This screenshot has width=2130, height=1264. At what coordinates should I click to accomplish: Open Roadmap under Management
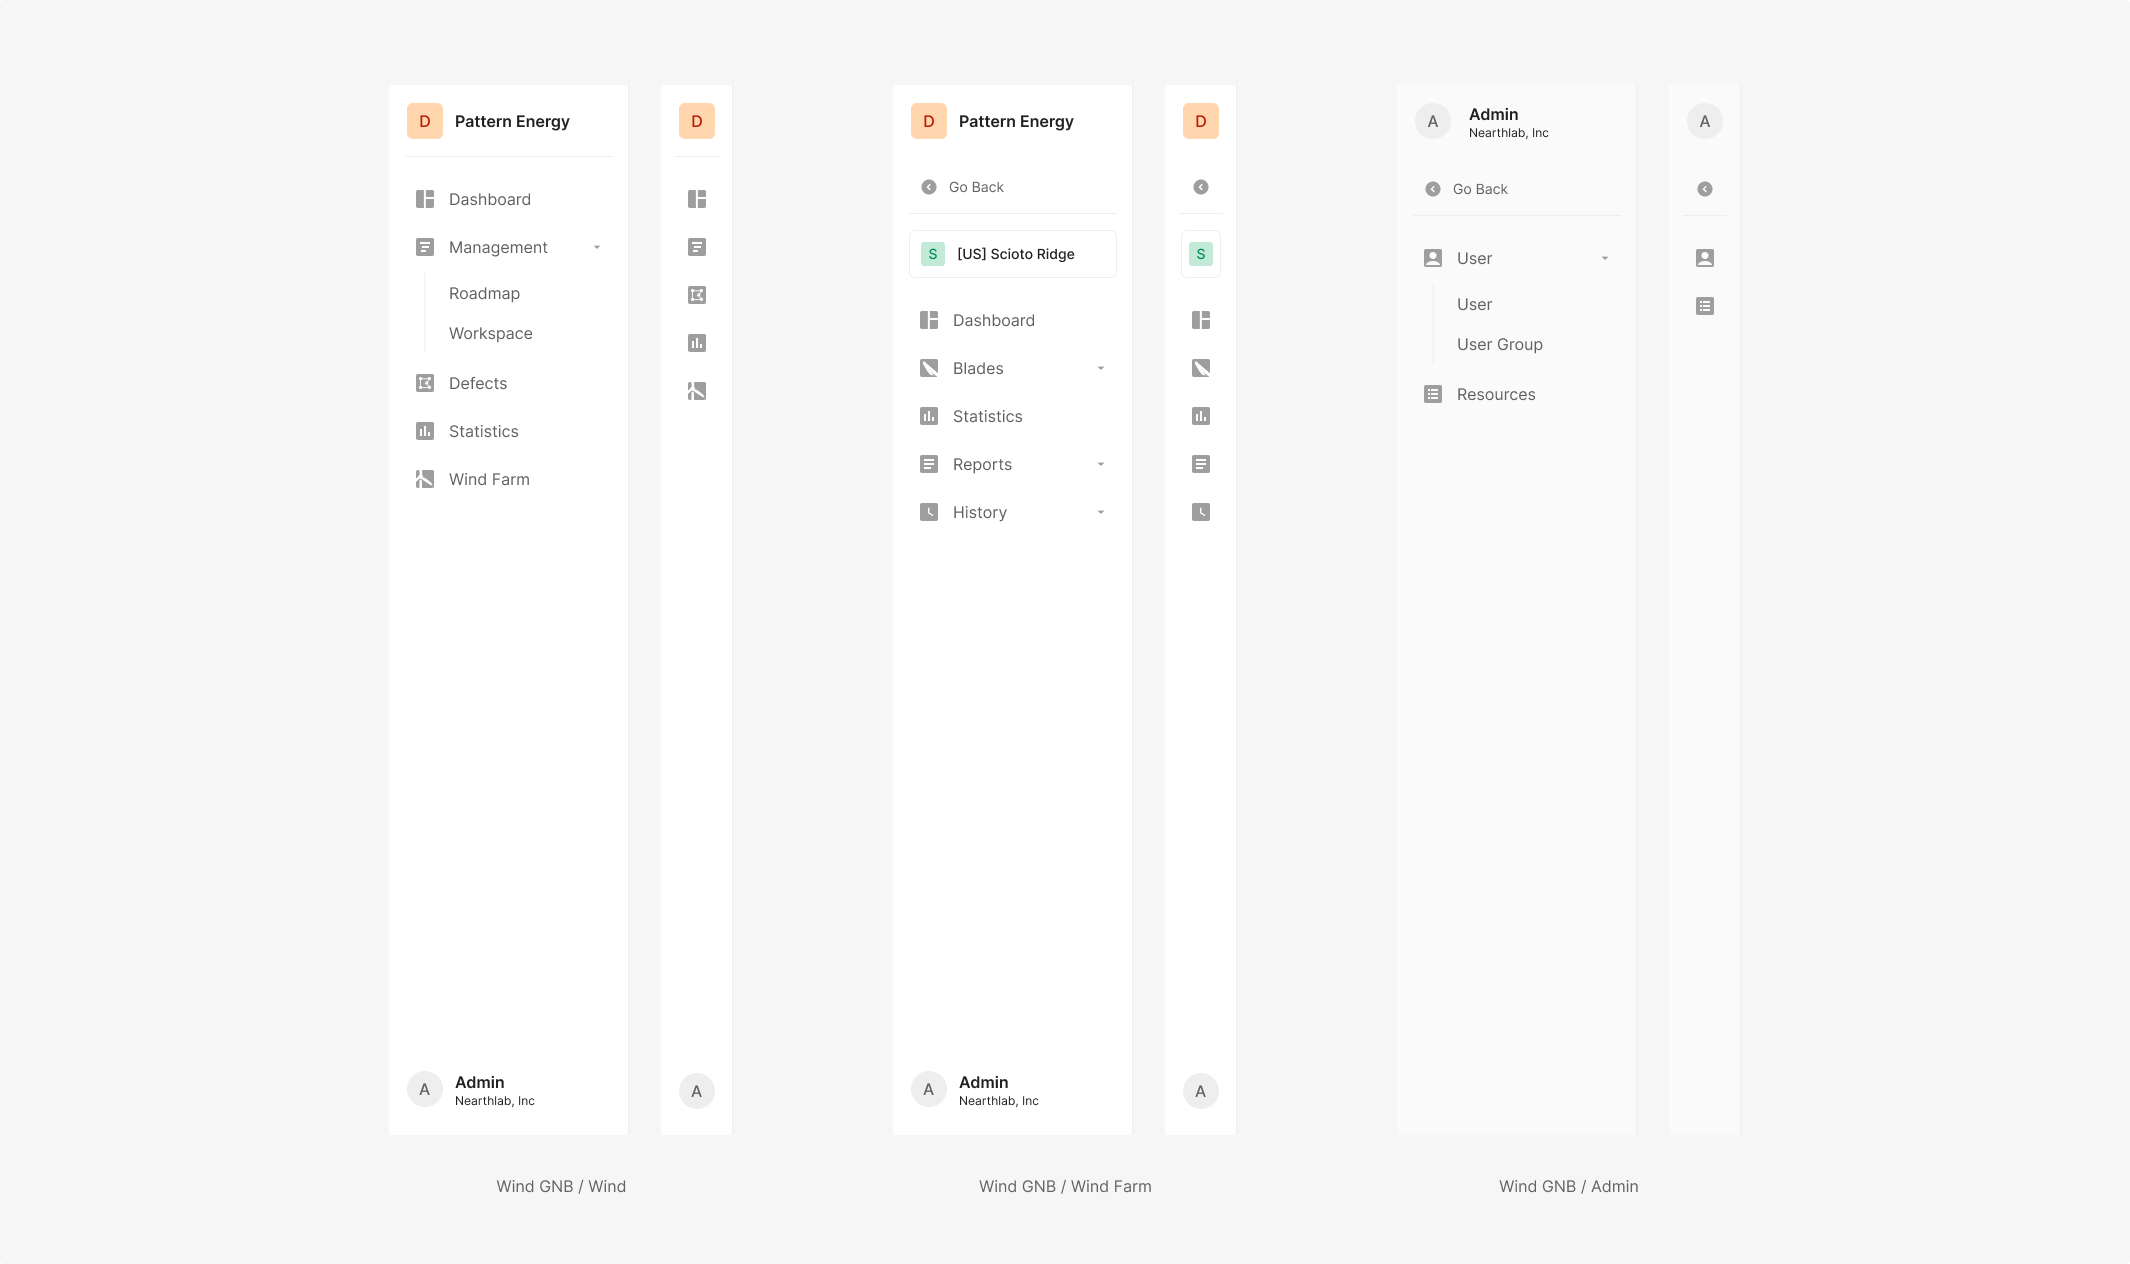click(x=484, y=293)
